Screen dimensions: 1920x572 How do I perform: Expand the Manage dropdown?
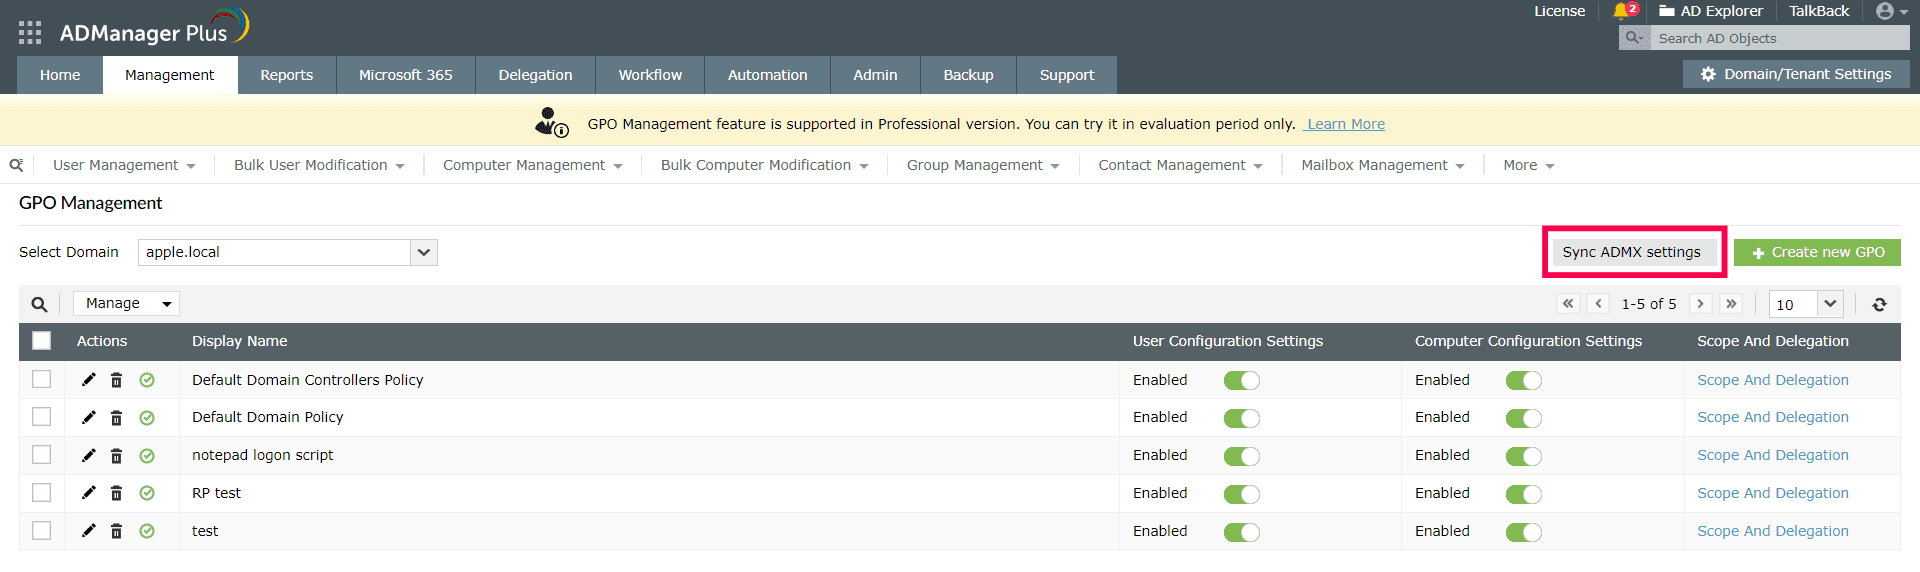tap(127, 304)
